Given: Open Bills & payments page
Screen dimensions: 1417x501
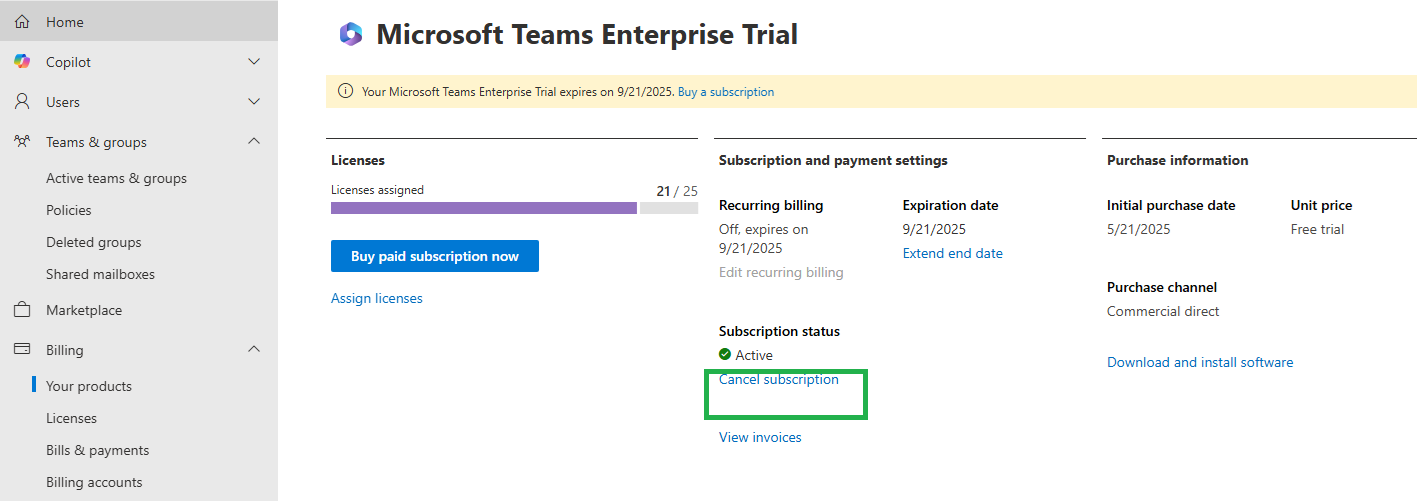Looking at the screenshot, I should [97, 450].
